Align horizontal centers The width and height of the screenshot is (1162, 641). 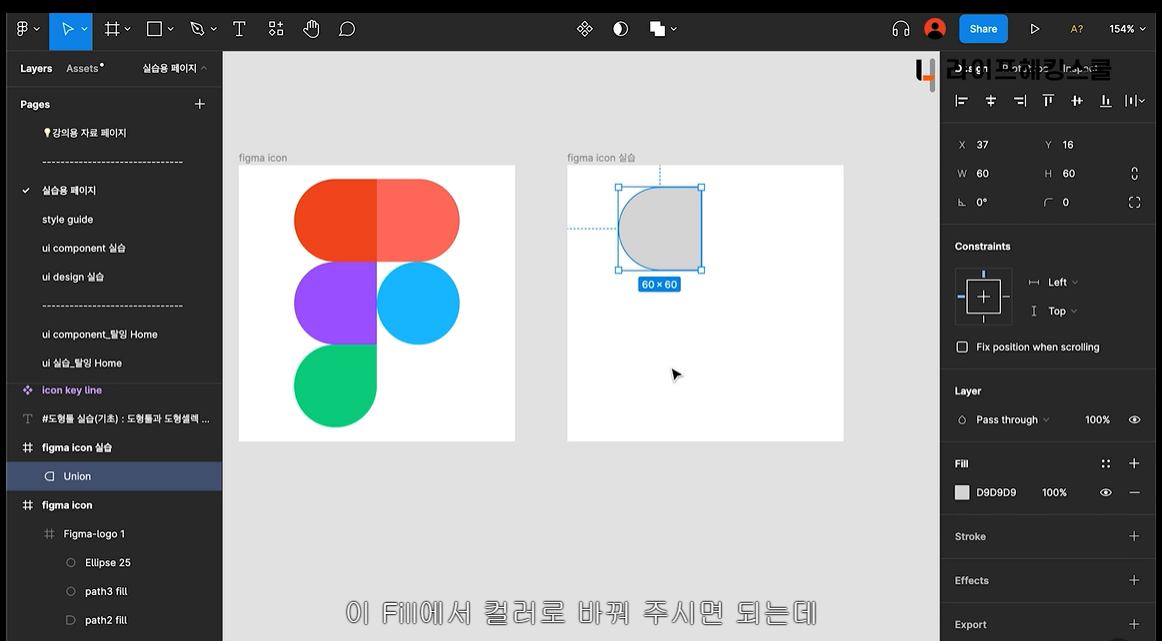coord(990,101)
